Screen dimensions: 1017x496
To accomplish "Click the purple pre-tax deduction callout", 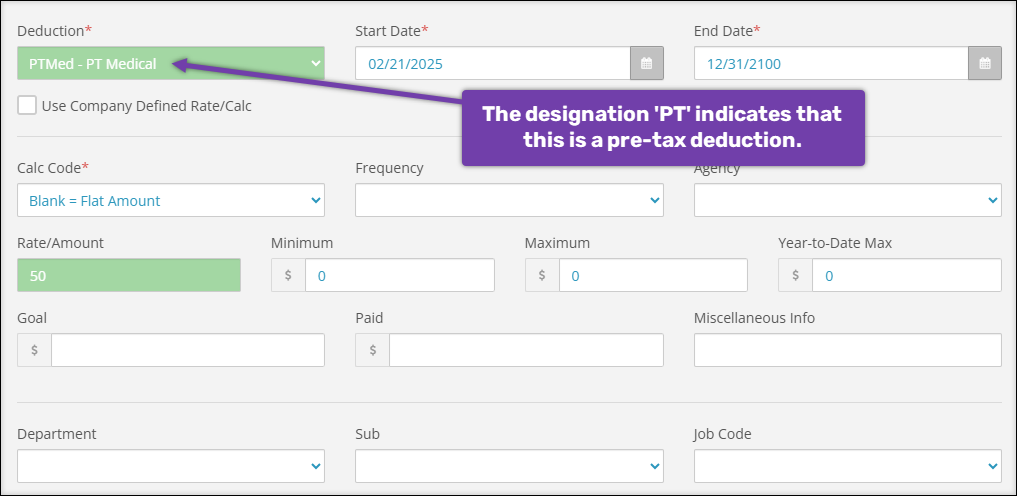I will coord(662,127).
